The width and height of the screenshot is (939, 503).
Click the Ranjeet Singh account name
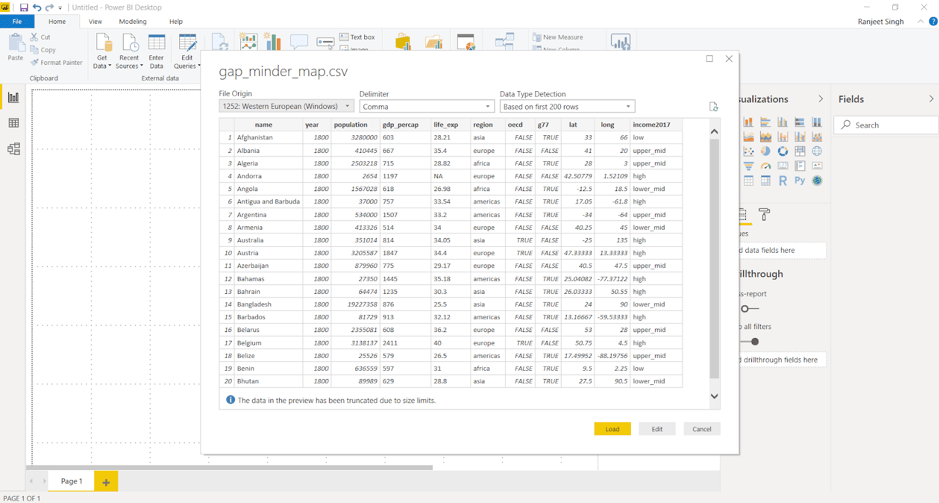pyautogui.click(x=880, y=22)
